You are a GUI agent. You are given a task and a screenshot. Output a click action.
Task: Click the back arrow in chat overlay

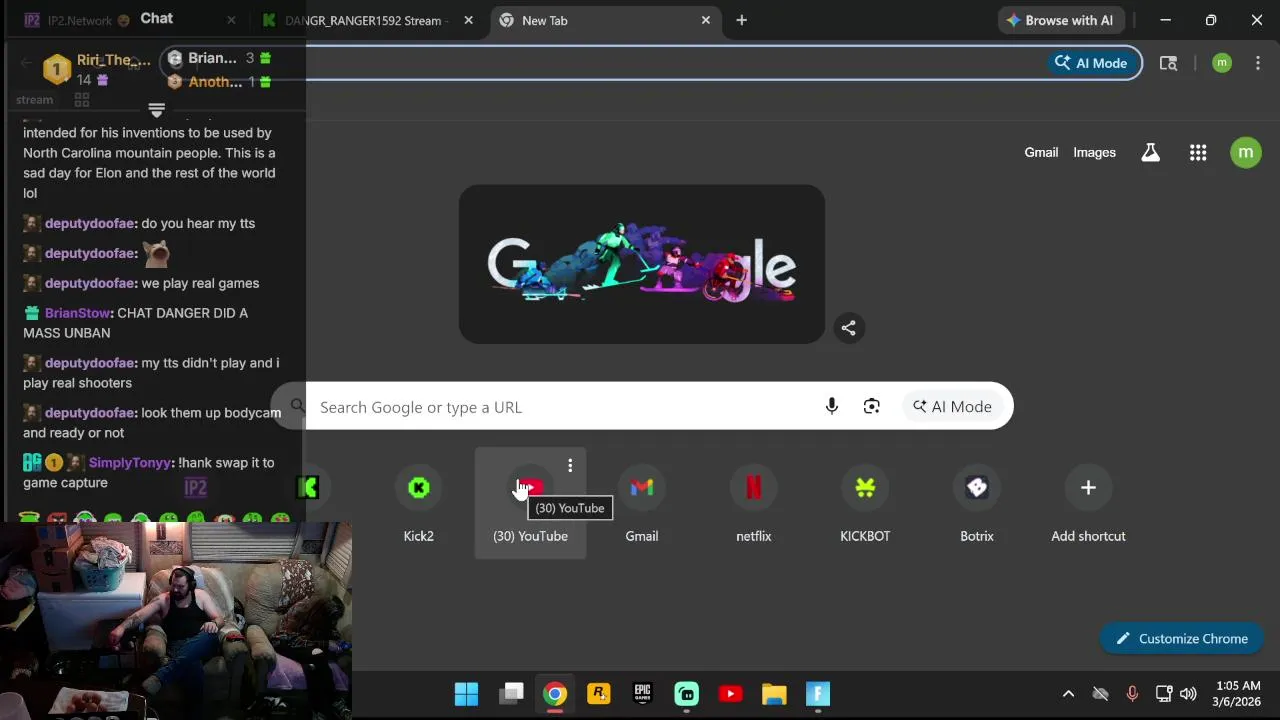click(x=26, y=63)
